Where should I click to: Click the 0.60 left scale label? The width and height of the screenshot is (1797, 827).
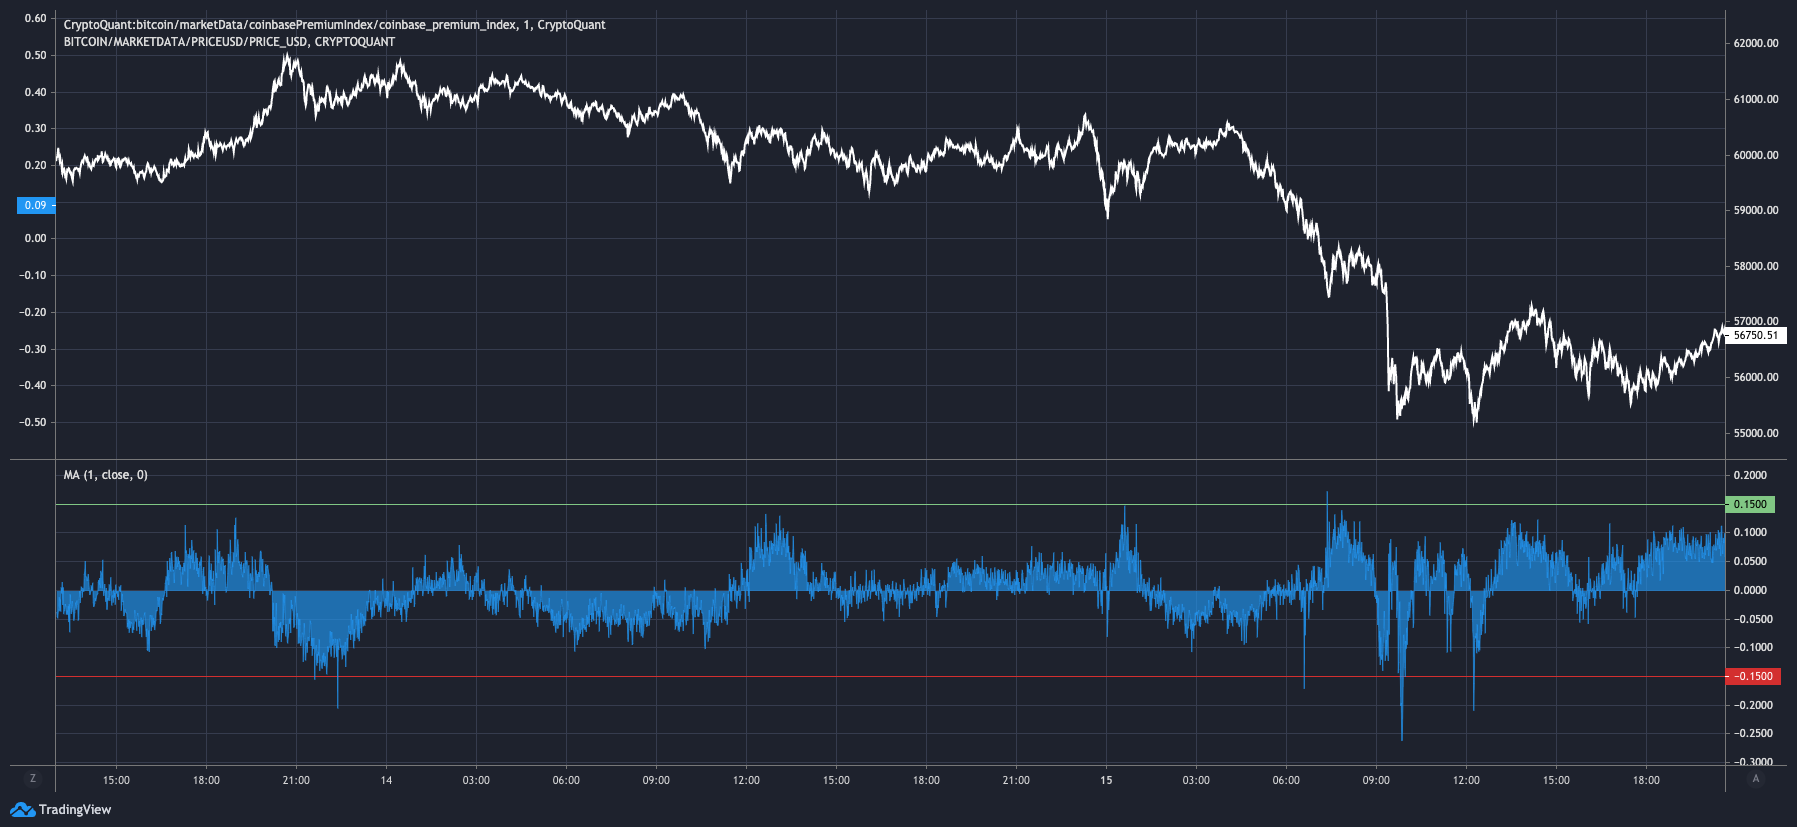tap(35, 18)
